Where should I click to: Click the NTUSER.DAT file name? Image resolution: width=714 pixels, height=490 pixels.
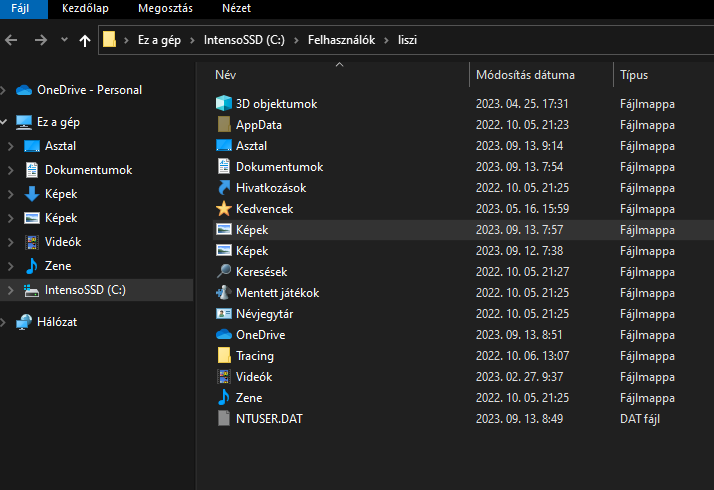269,419
